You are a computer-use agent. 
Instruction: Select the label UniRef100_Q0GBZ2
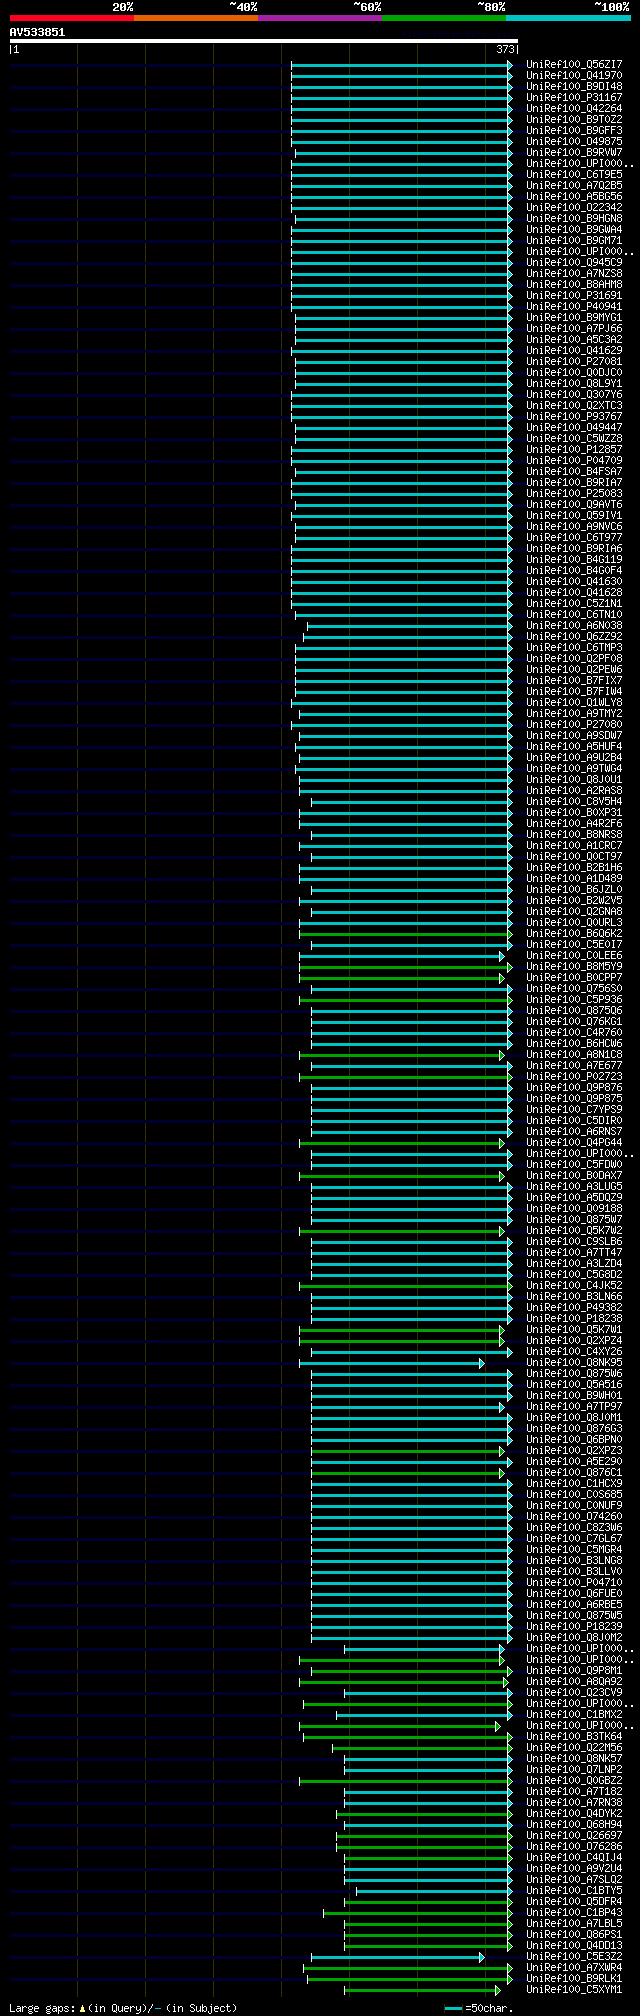coord(574,1780)
